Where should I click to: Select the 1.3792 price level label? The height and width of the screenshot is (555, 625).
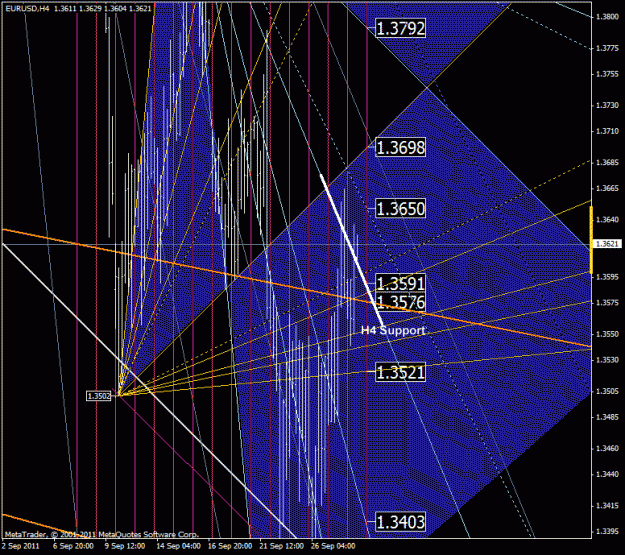point(401,28)
